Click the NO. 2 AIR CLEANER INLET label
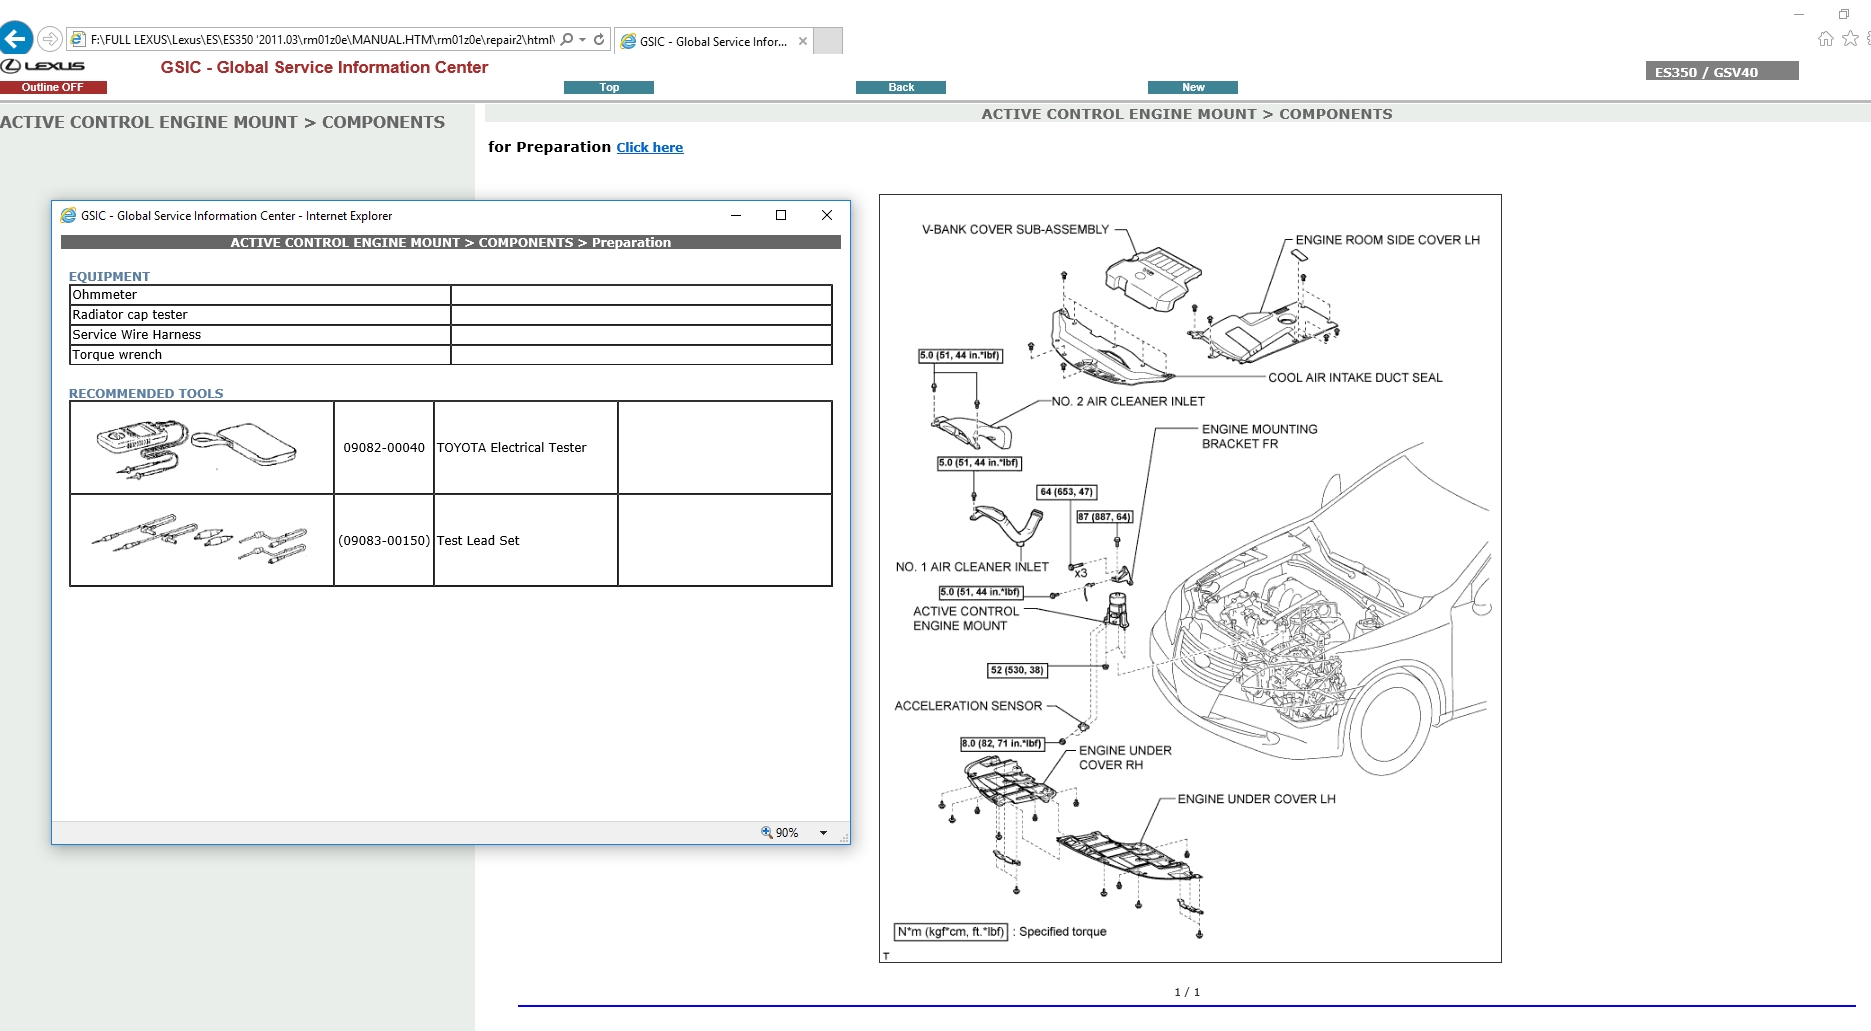Screen dimensions: 1871x1031 coord(1128,402)
